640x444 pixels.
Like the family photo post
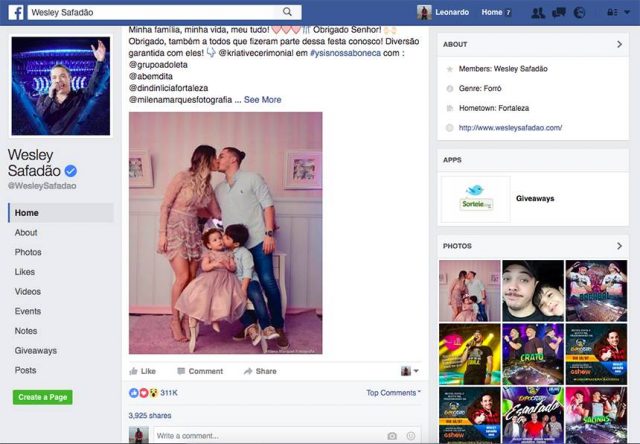click(142, 371)
